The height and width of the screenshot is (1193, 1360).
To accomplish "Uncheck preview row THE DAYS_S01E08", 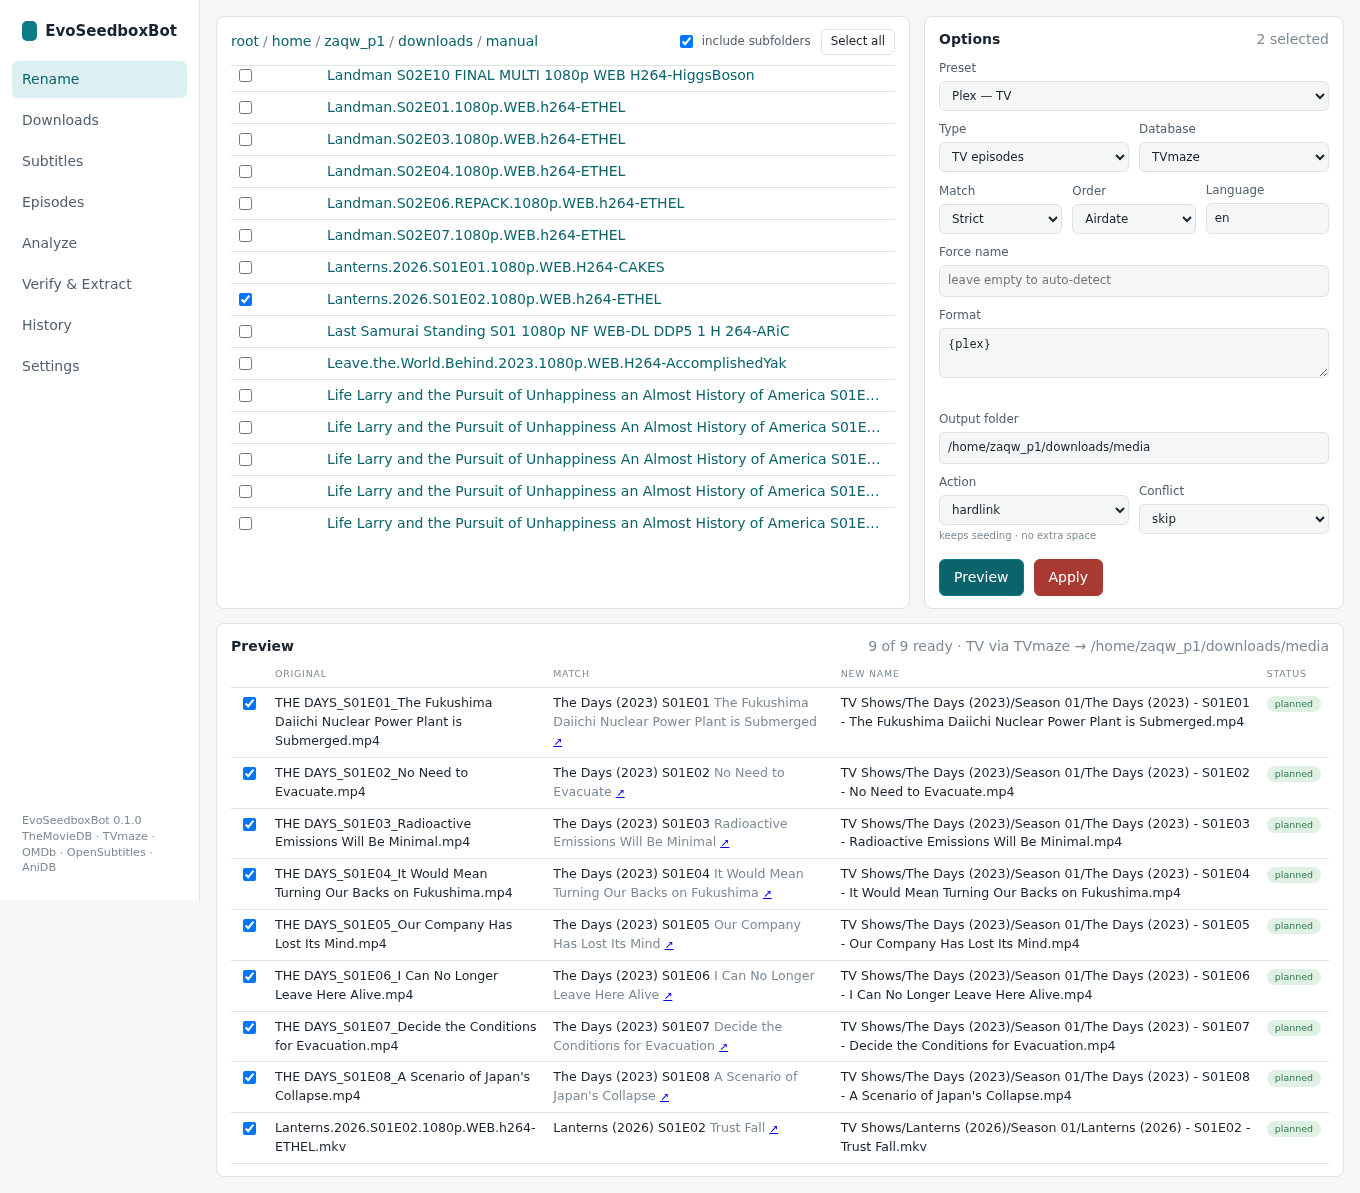I will click(x=249, y=1077).
